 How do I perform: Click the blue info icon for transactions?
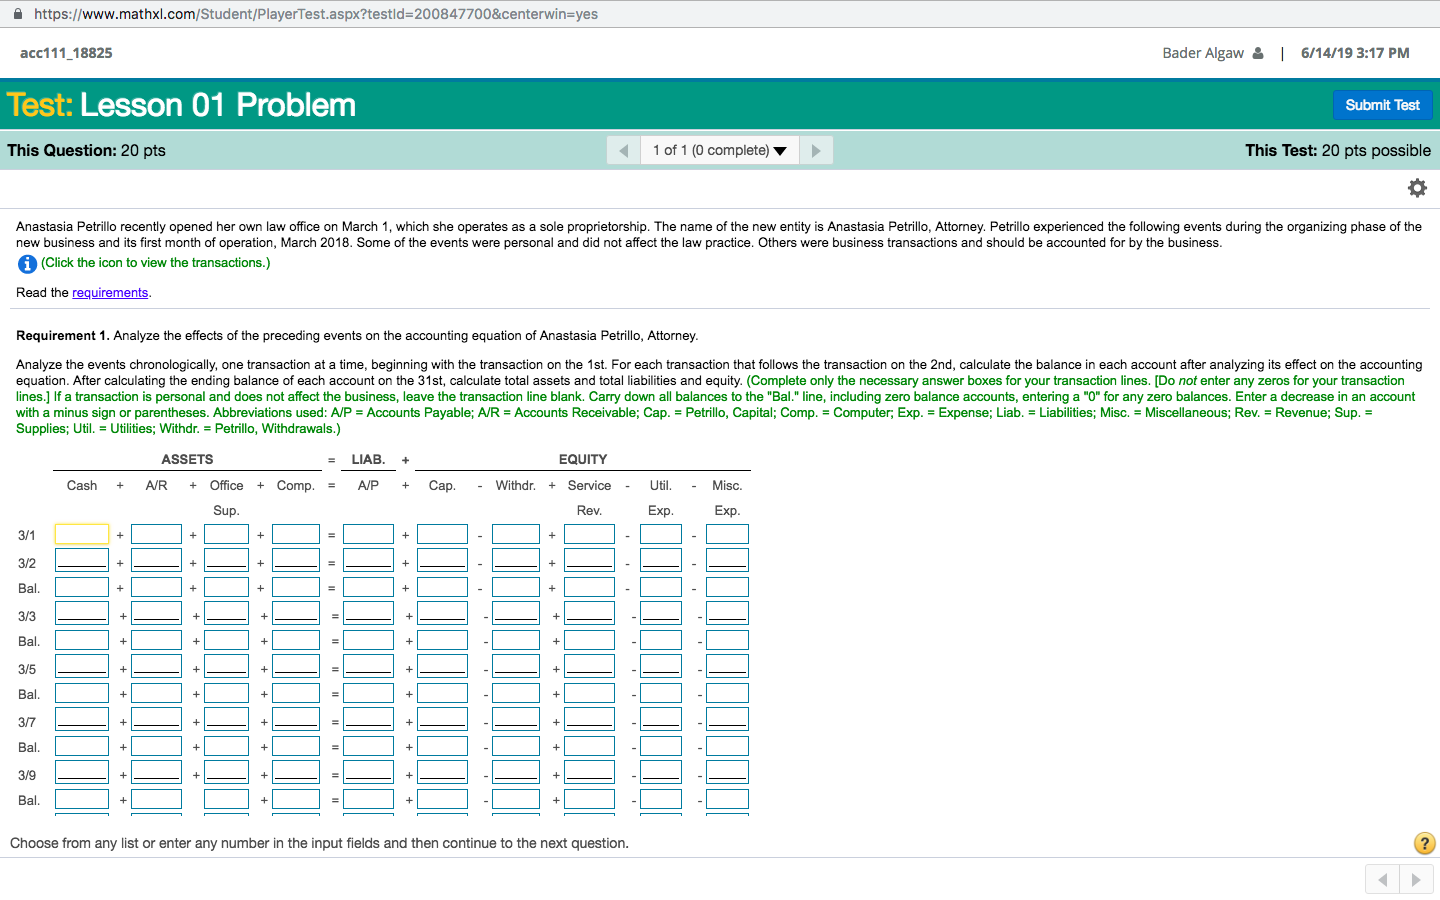click(27, 264)
